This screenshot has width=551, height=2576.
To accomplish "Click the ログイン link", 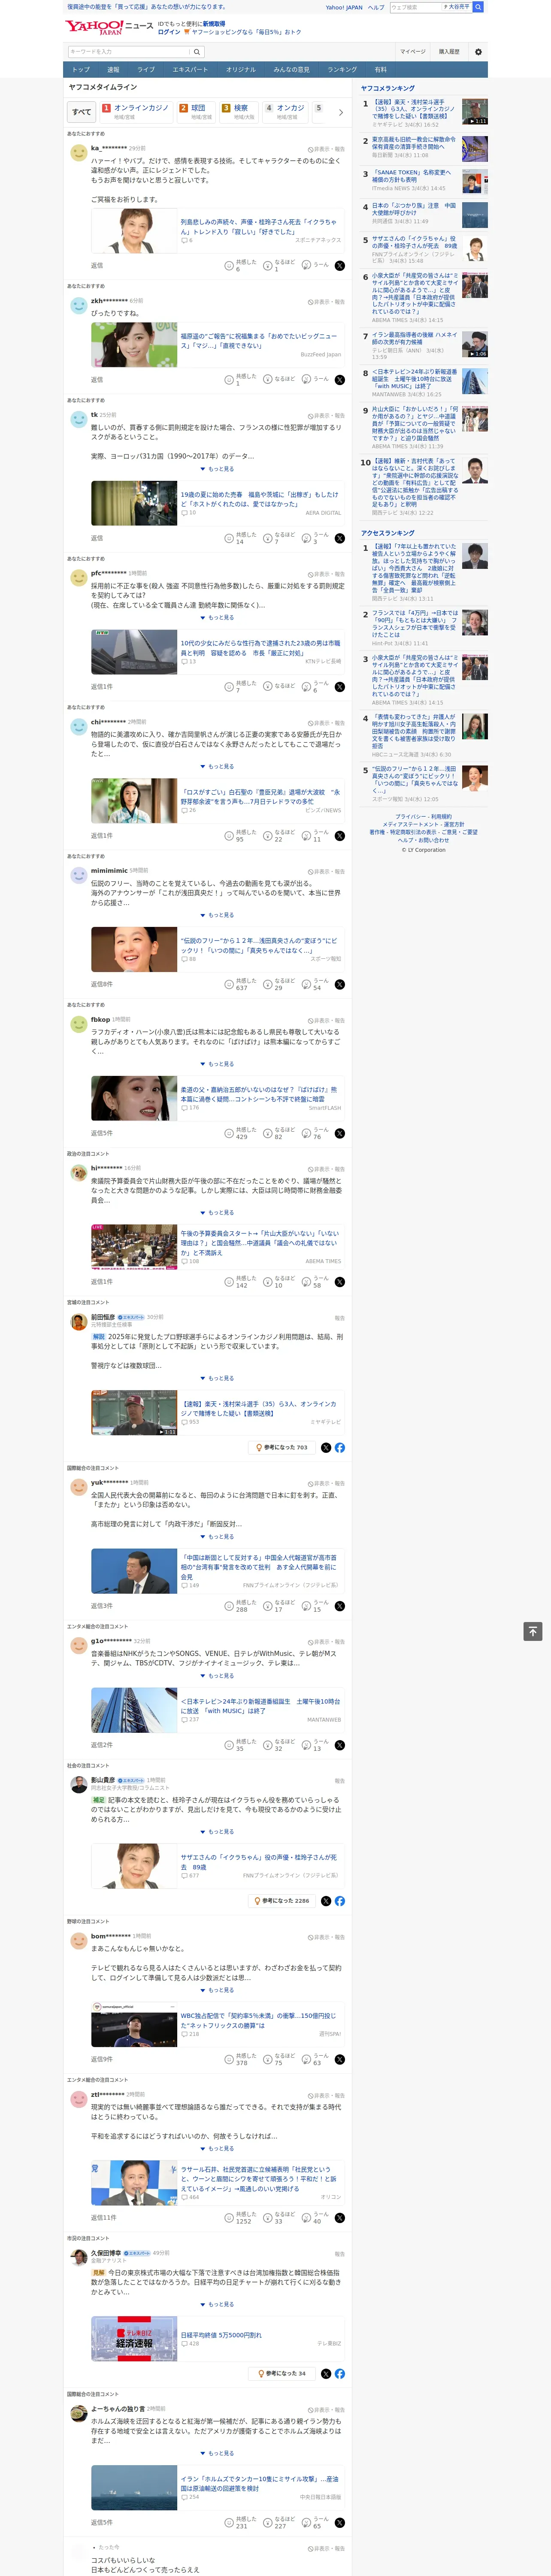I will point(169,32).
